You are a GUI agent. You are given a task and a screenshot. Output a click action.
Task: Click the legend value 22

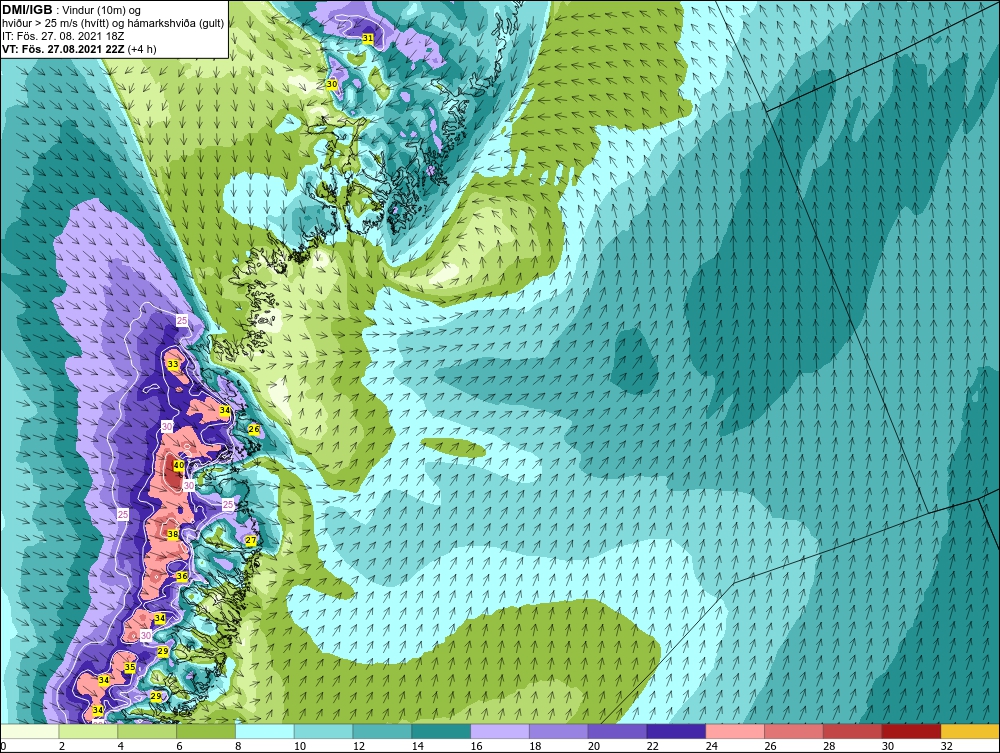pyautogui.click(x=652, y=746)
